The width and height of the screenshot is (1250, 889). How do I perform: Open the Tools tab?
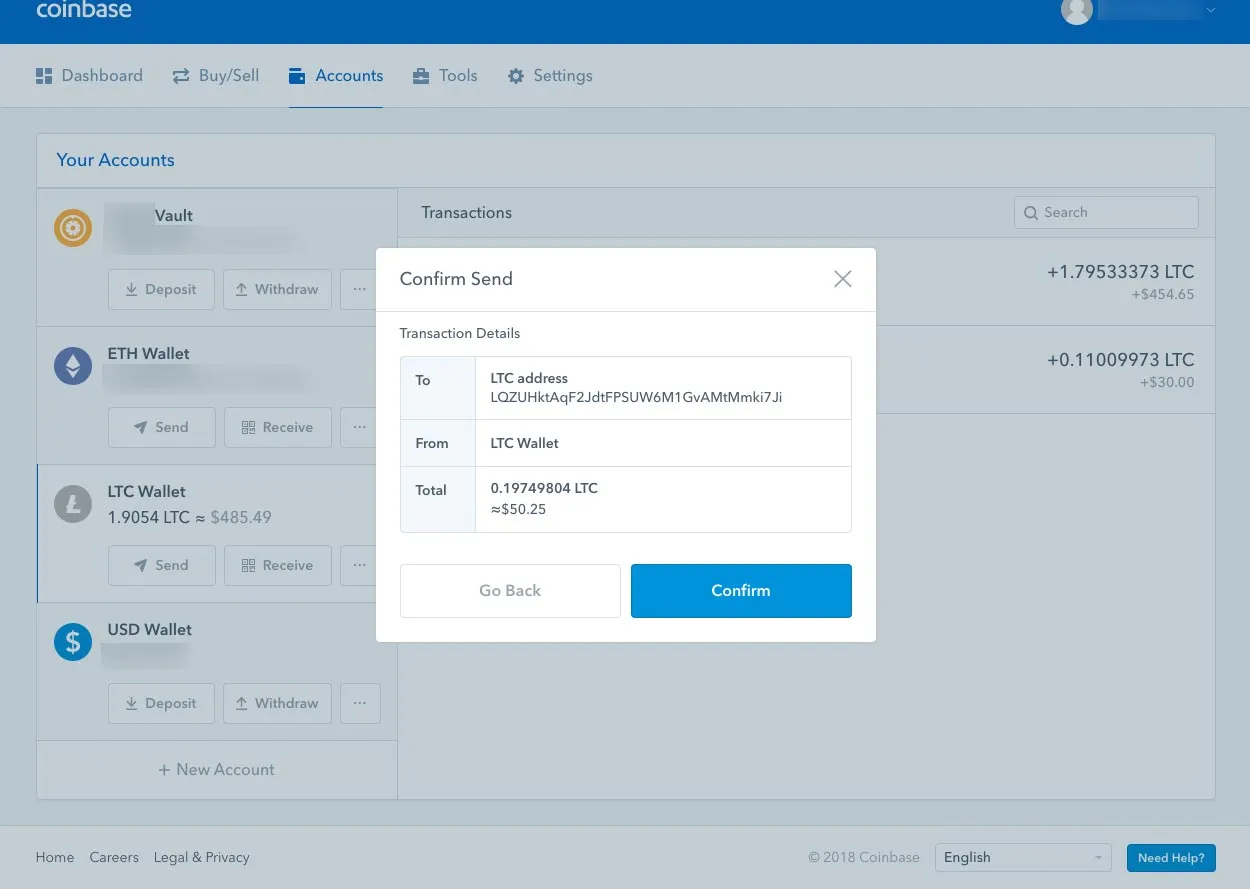point(445,76)
